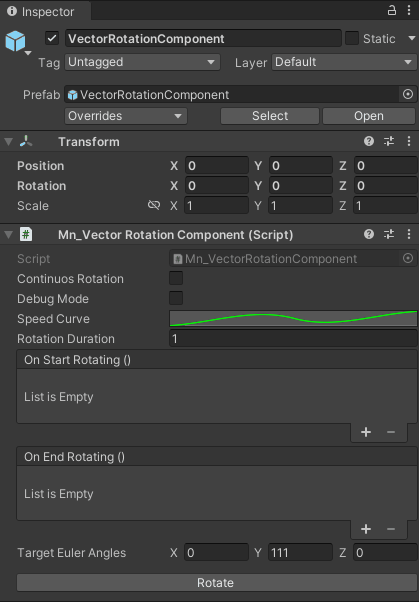Image resolution: width=419 pixels, height=602 pixels.
Task: Click the Scale X field
Action: pyautogui.click(x=217, y=205)
